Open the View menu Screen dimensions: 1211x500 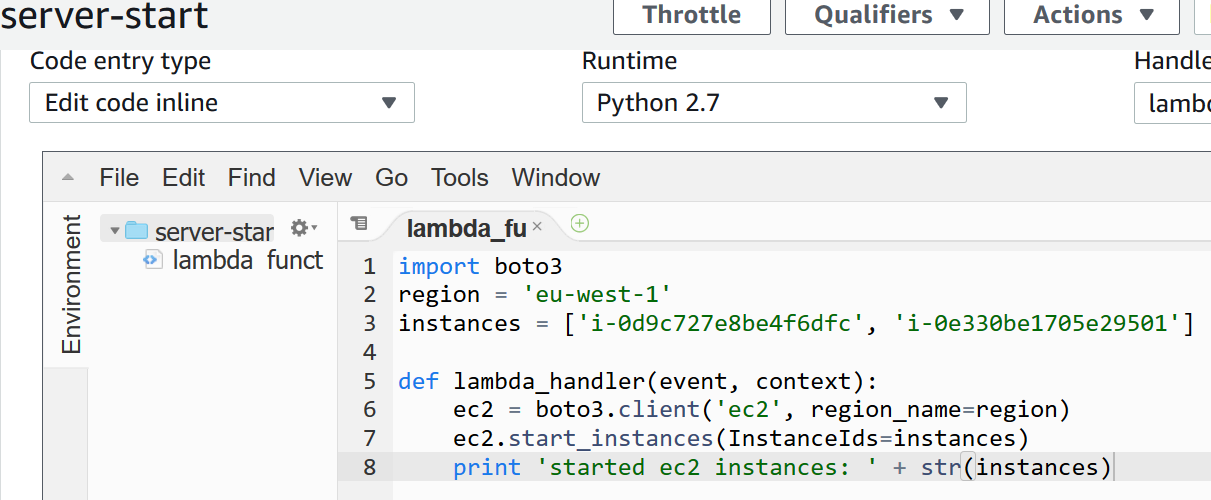(325, 178)
